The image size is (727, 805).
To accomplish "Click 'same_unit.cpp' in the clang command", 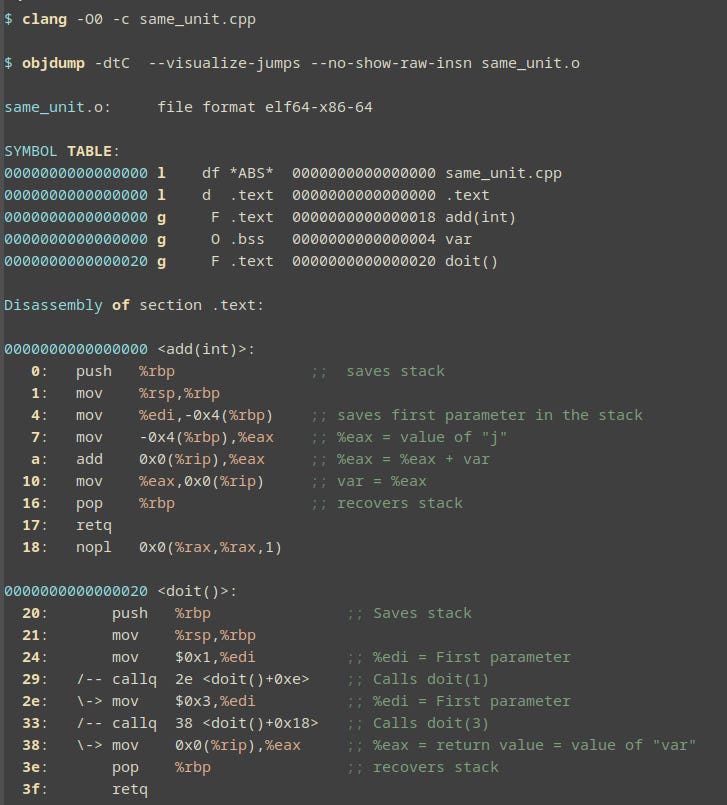I will [x=198, y=20].
